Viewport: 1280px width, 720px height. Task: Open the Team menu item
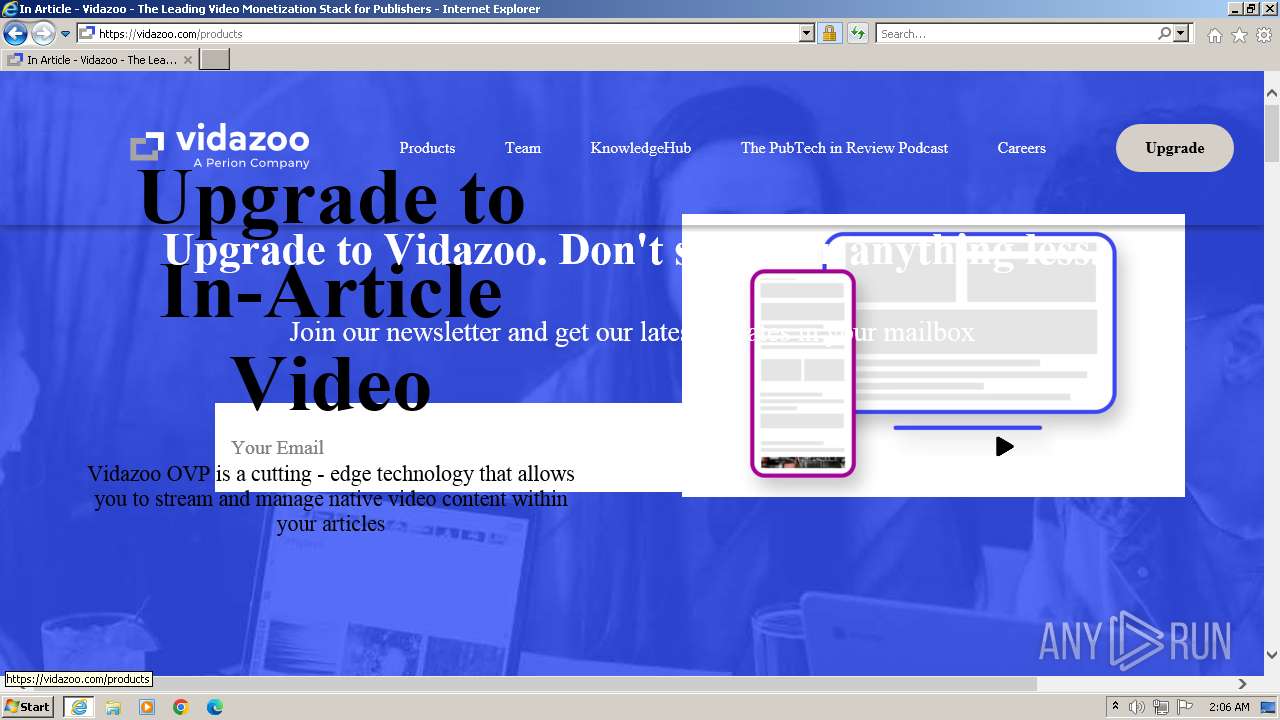(523, 148)
